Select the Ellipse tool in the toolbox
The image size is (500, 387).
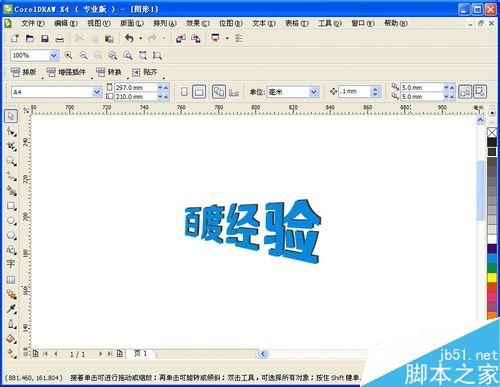11,221
